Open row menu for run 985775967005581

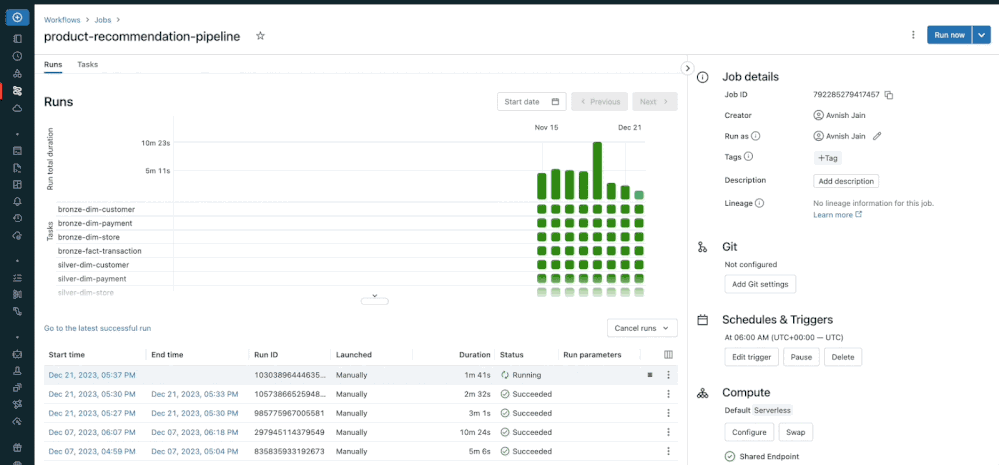tap(668, 413)
